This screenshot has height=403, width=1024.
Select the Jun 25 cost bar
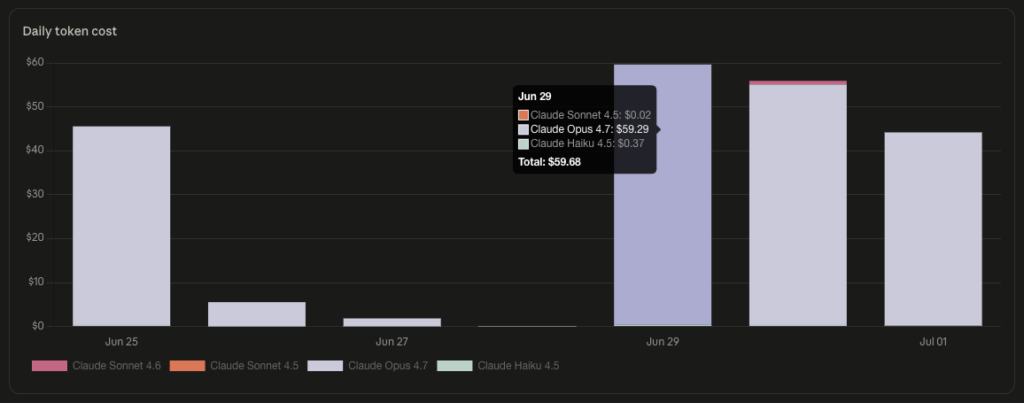121,226
